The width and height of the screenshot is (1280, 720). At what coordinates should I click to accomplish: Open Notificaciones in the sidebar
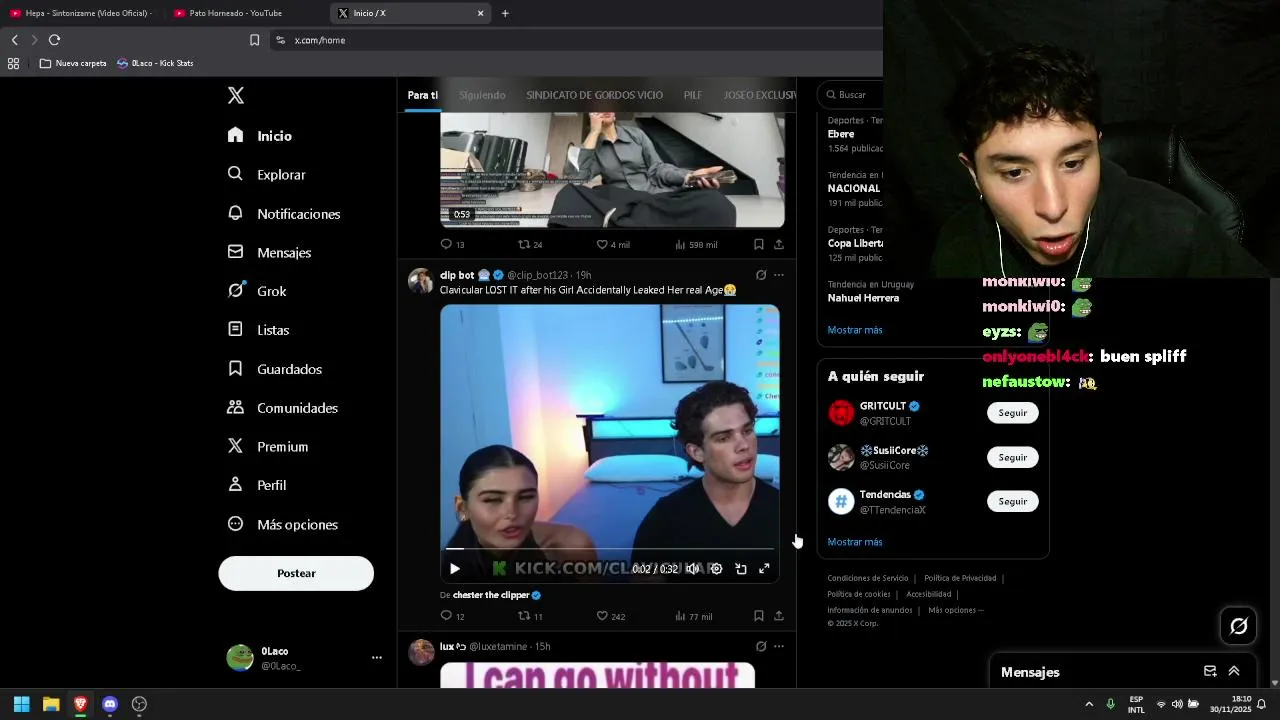tap(284, 214)
